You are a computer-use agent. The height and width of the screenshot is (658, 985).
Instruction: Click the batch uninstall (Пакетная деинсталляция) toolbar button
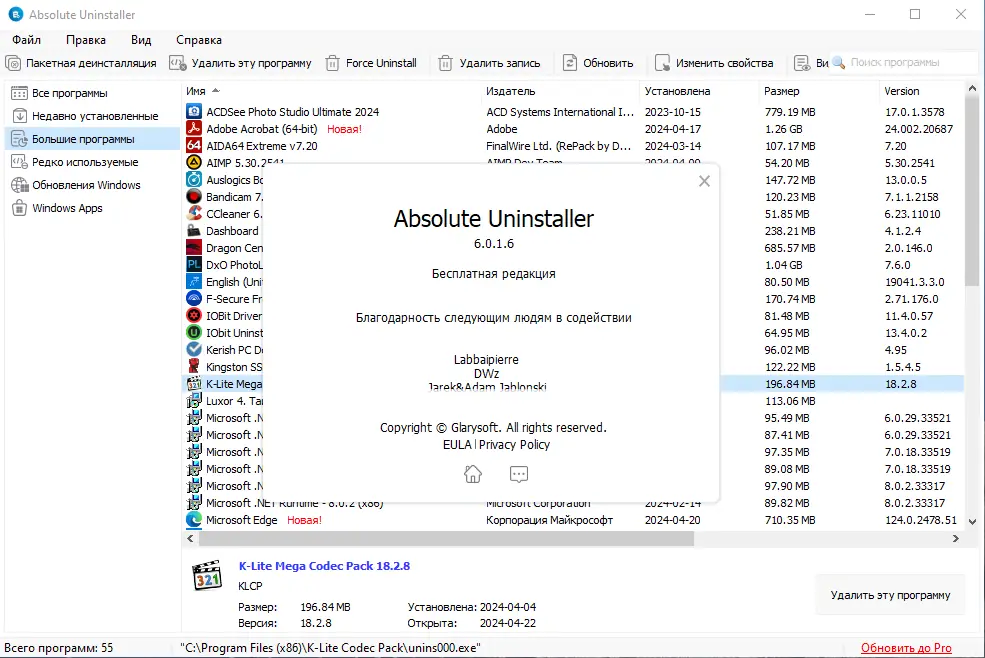[x=81, y=63]
